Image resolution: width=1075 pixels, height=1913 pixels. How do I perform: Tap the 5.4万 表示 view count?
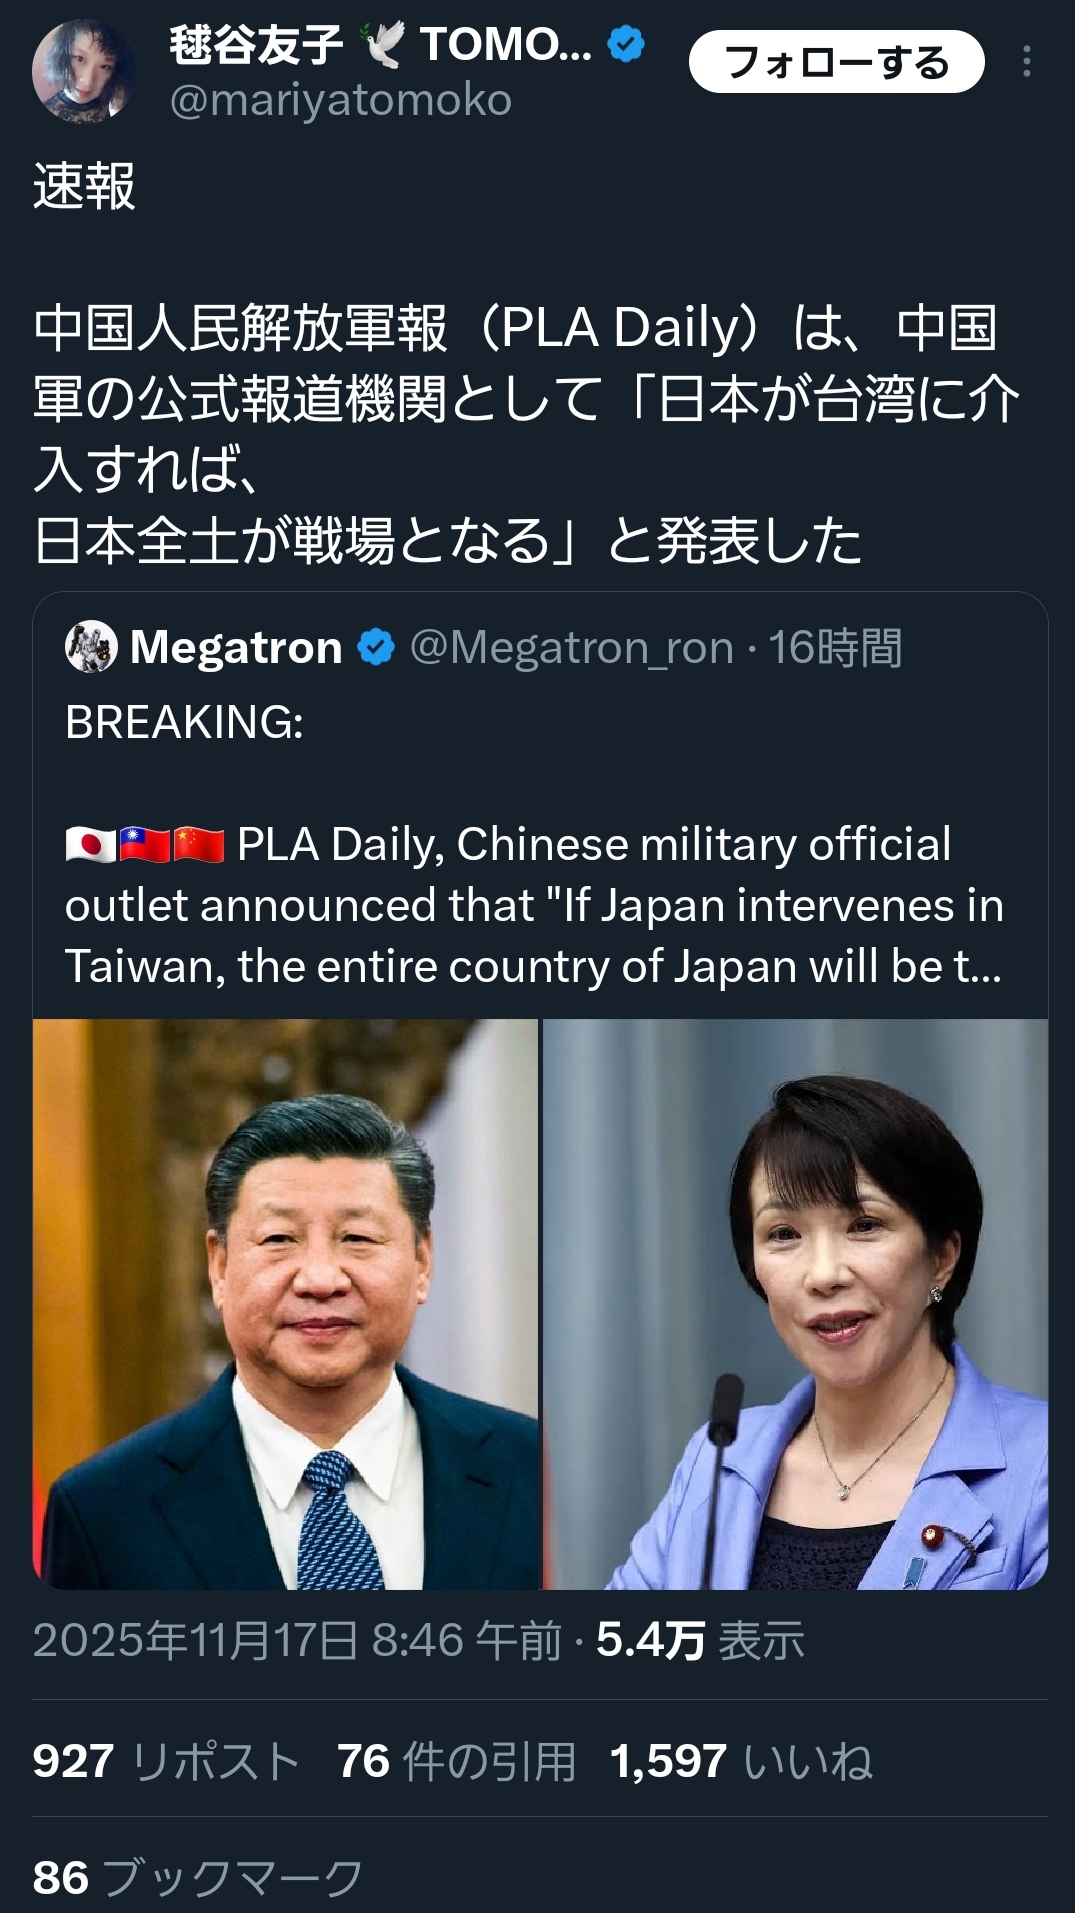pyautogui.click(x=700, y=1641)
